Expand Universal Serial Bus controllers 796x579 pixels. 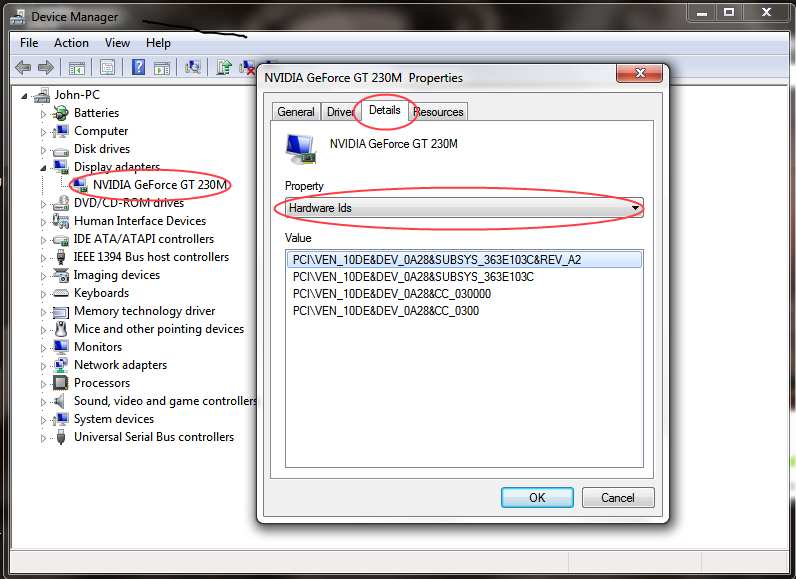(43, 438)
